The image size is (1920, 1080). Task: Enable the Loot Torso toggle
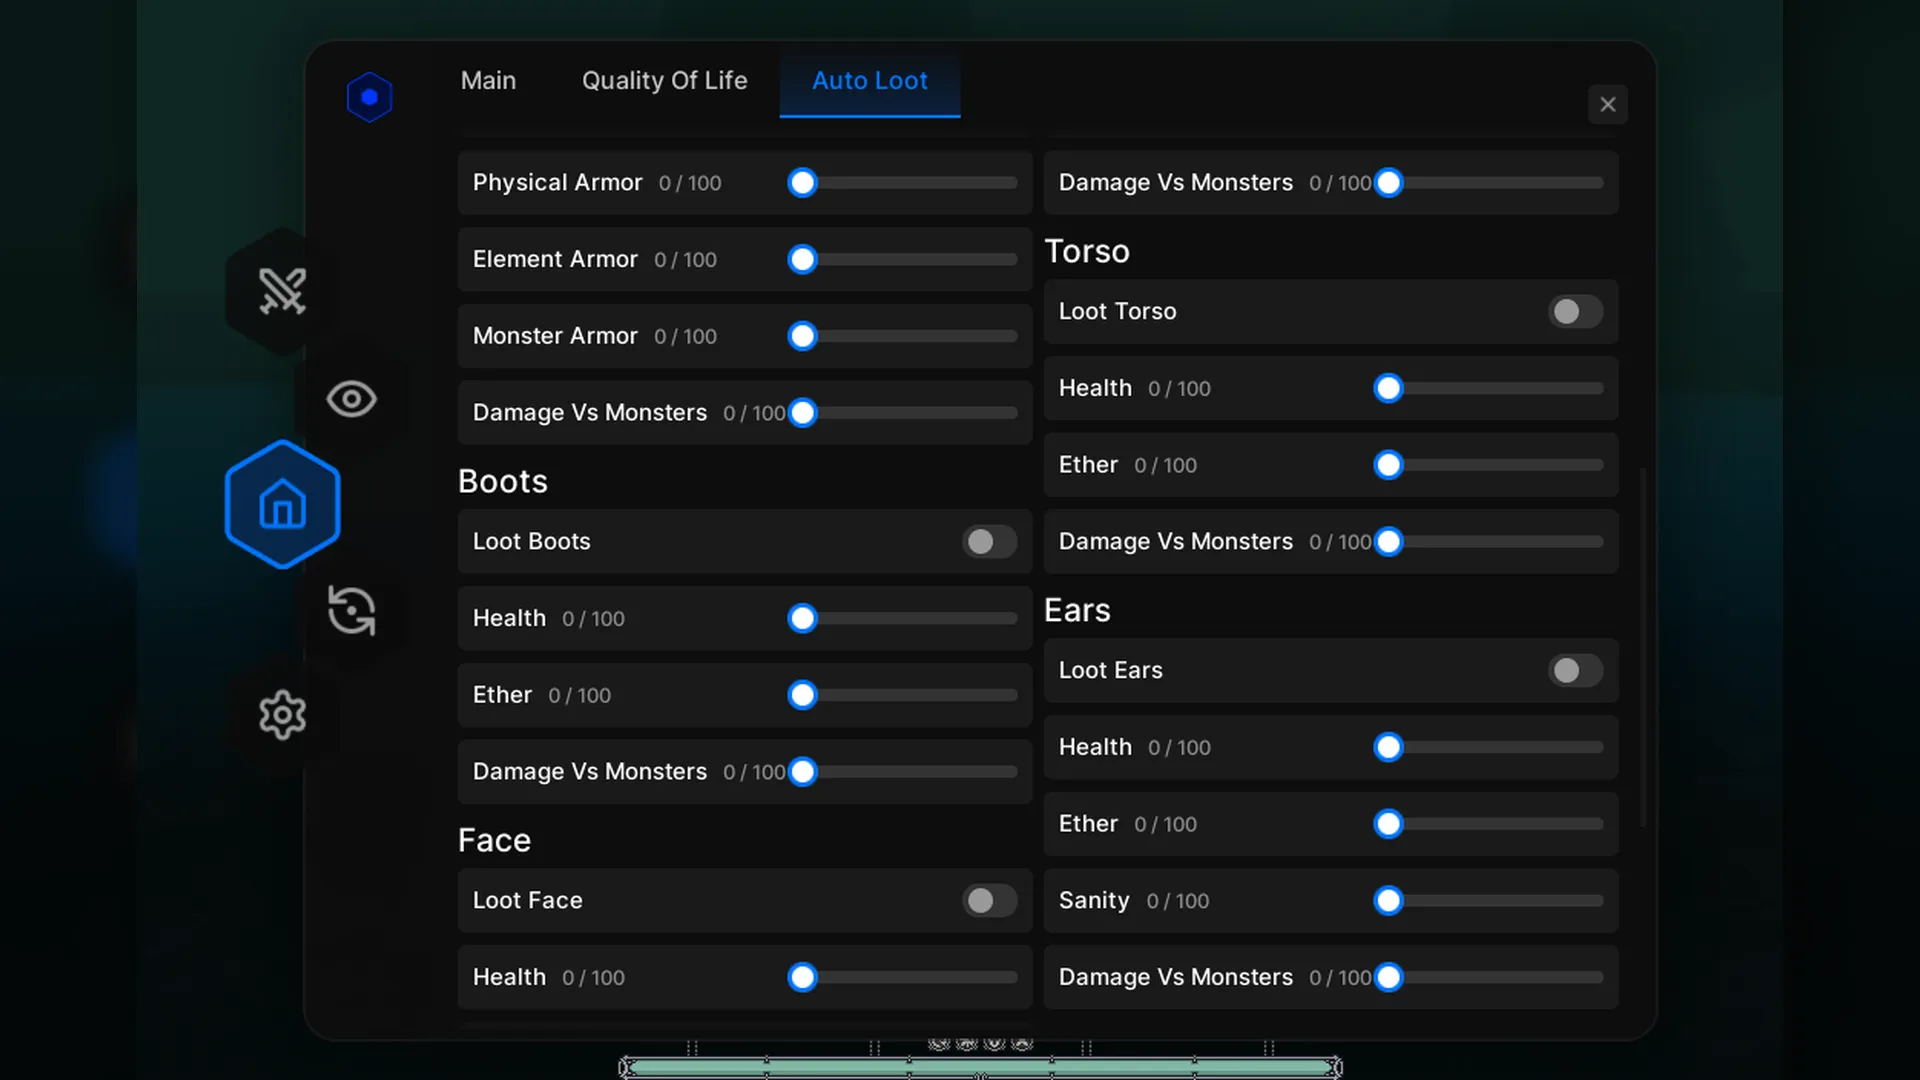[1574, 311]
